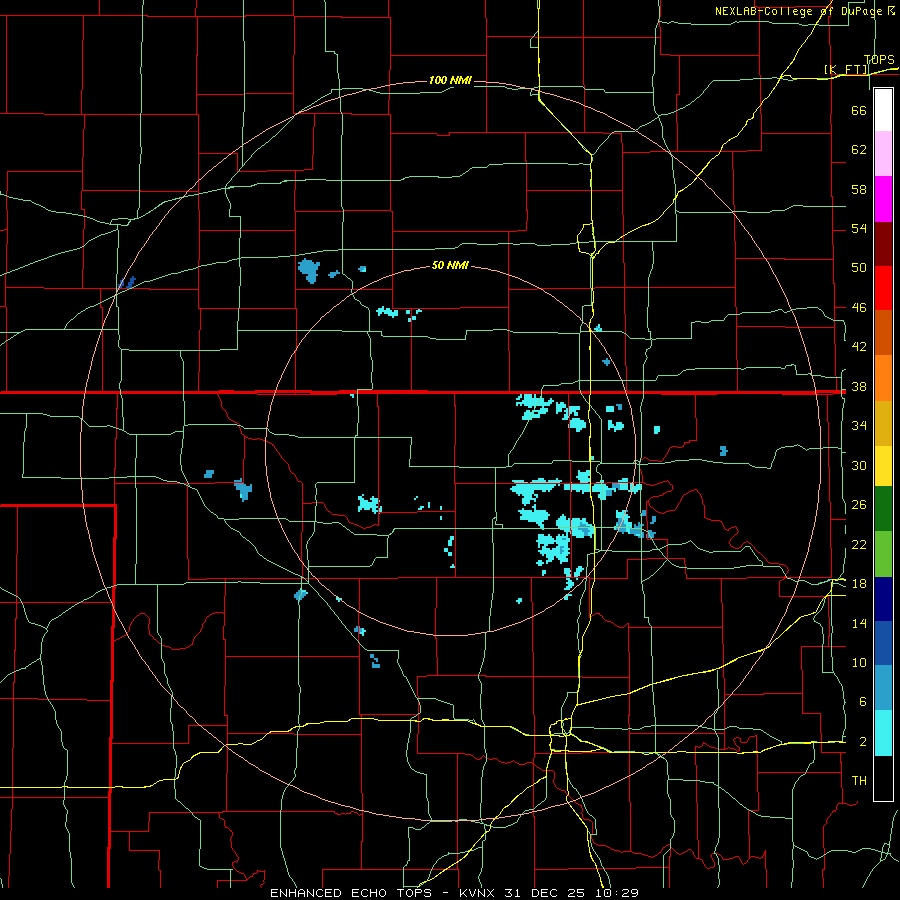Viewport: 900px width, 900px height.
Task: Select the maroon legend color block
Action: (x=883, y=244)
